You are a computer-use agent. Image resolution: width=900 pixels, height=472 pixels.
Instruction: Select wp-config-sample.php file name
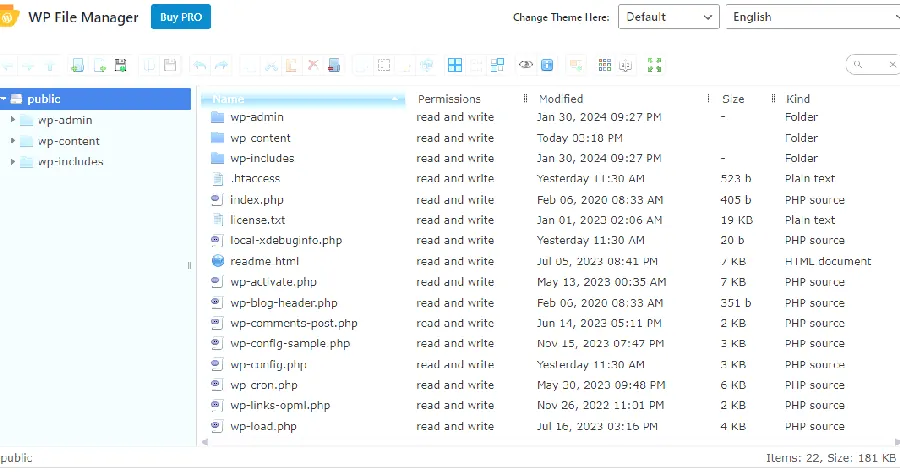coord(290,343)
